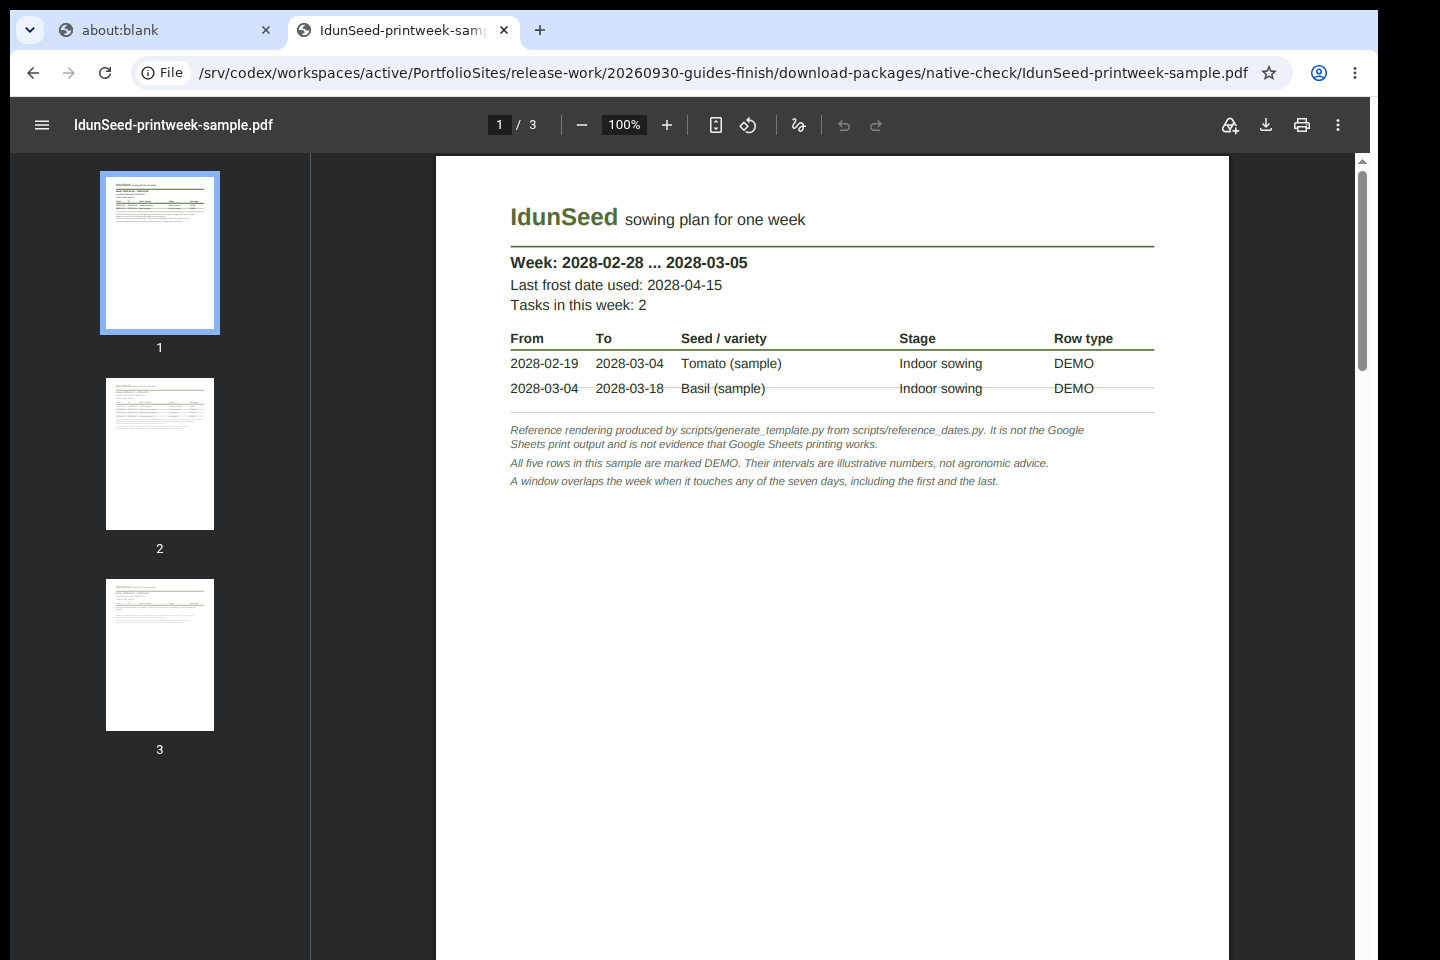The width and height of the screenshot is (1440, 960).
Task: Select page 2 thumbnail
Action: pos(160,454)
